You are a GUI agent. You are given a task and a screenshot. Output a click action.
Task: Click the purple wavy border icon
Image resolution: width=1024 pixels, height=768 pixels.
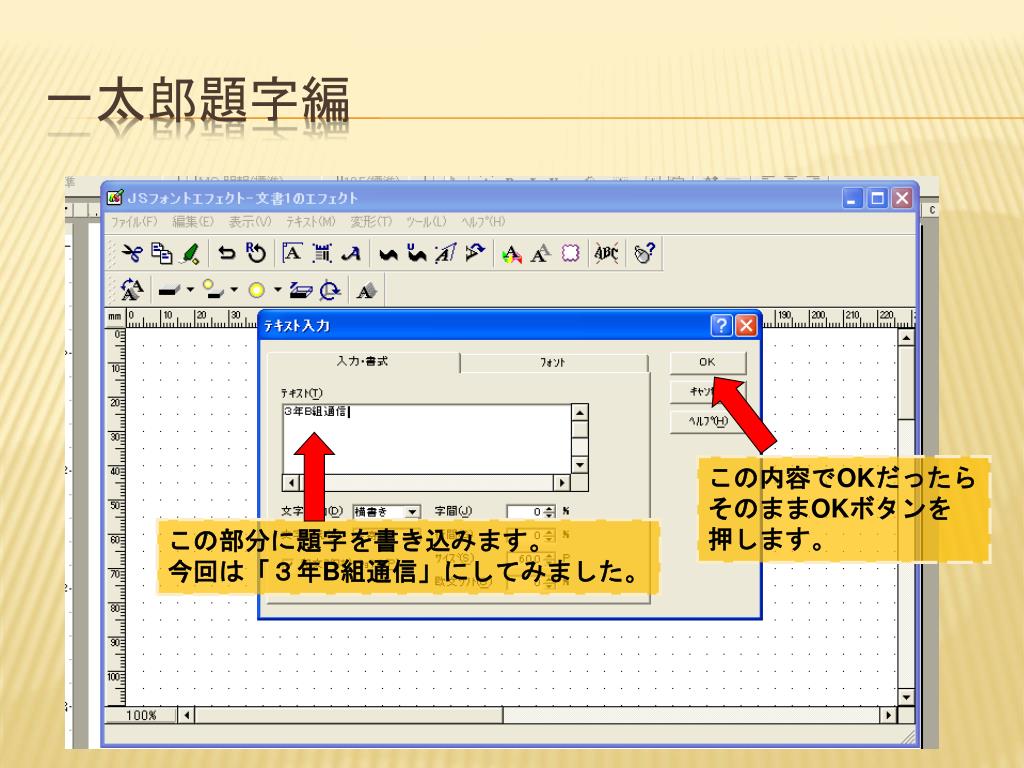point(570,253)
